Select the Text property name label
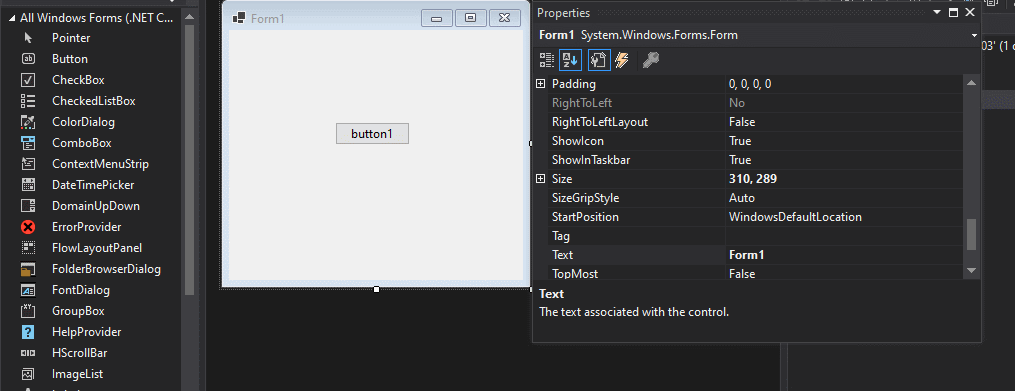1015x391 pixels. (563, 255)
